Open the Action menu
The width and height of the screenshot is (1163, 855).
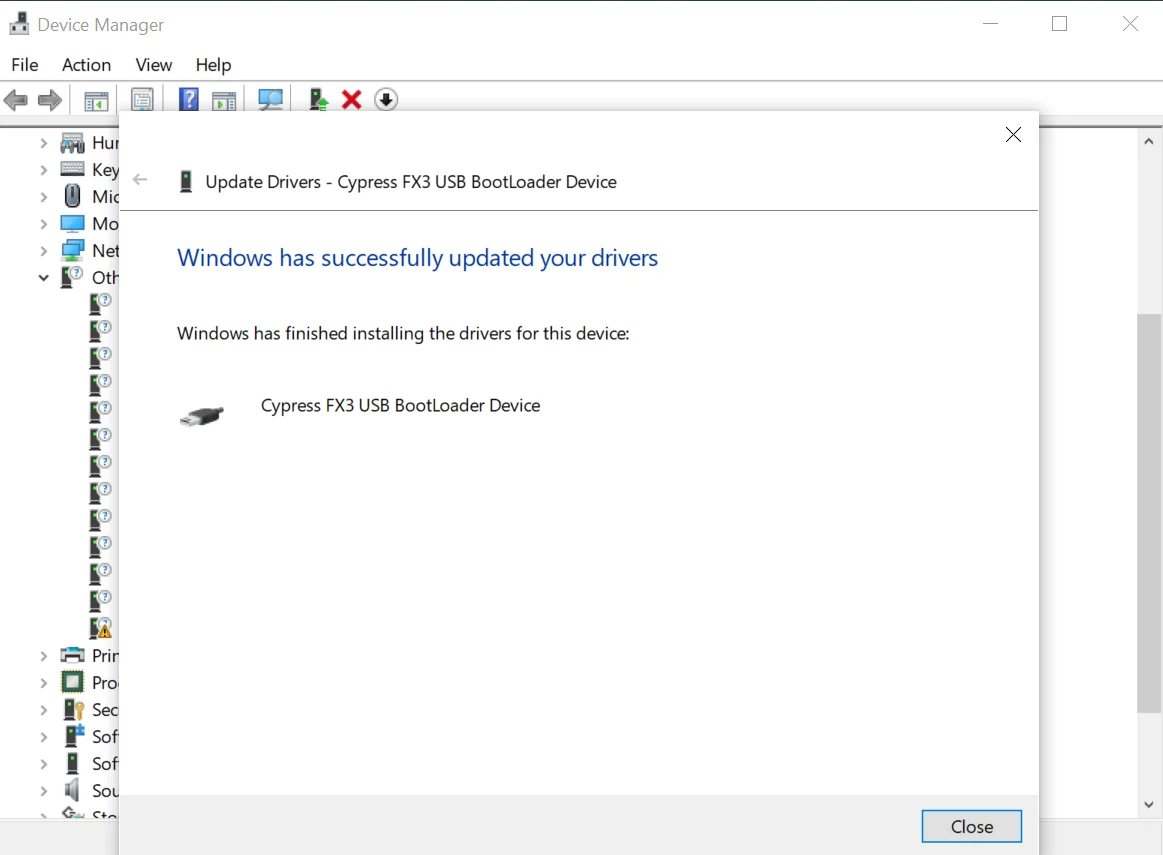[x=87, y=65]
